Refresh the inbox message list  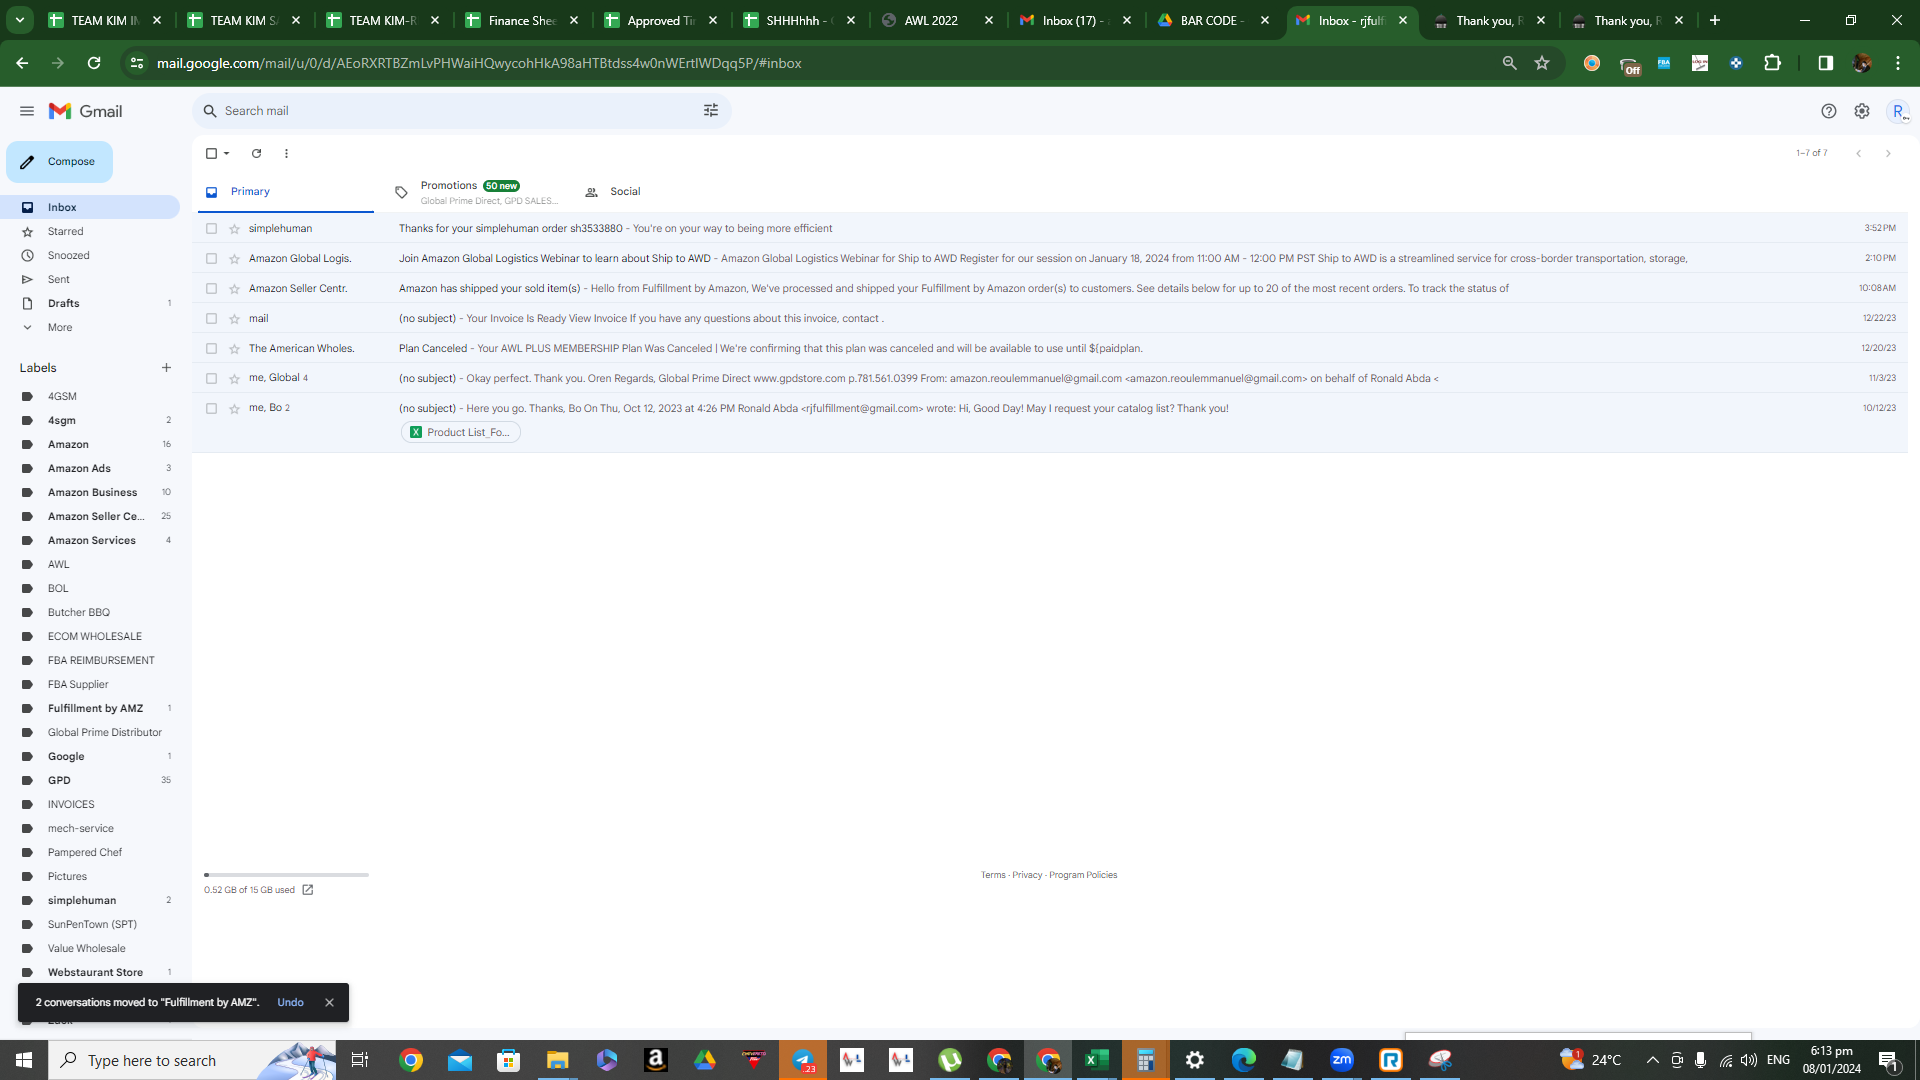tap(256, 153)
